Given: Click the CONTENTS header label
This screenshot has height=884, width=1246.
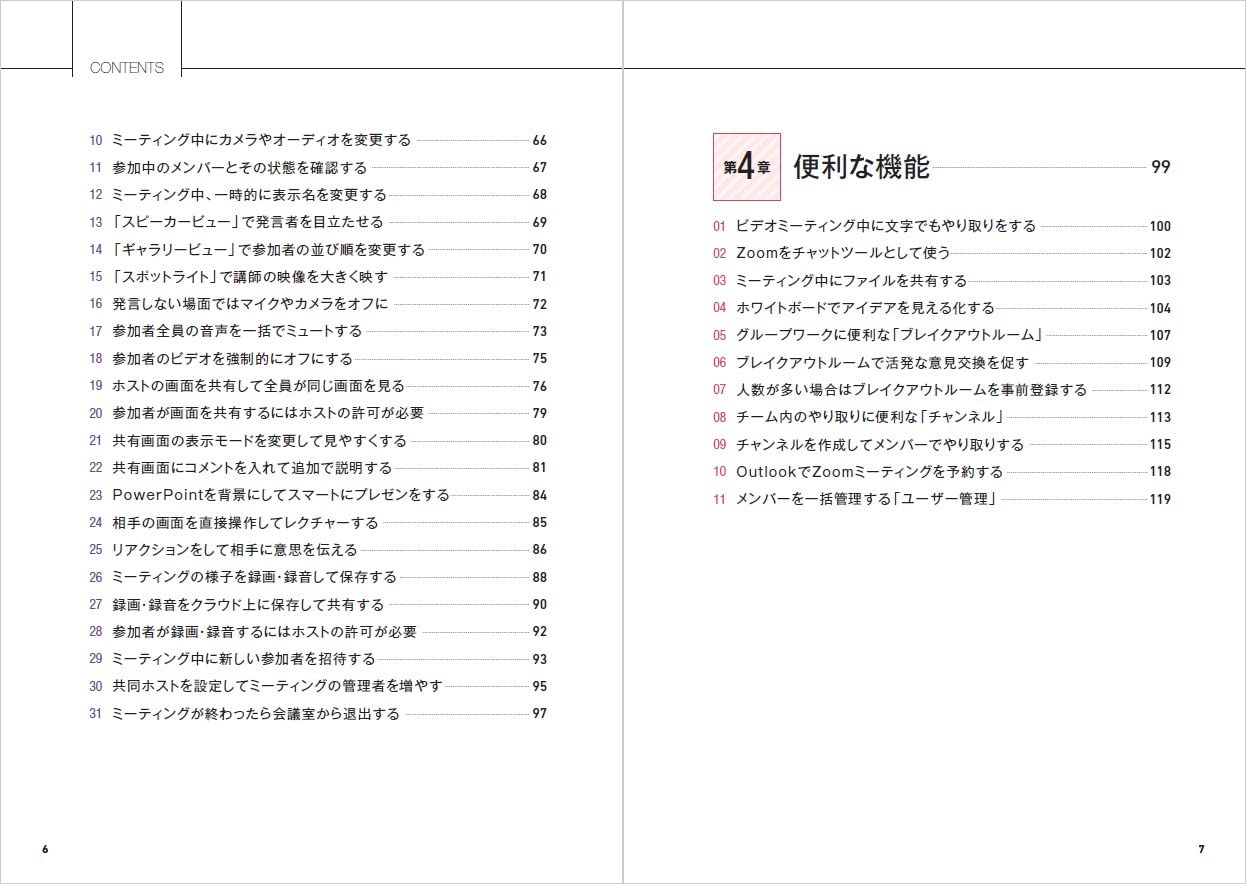Looking at the screenshot, I should pyautogui.click(x=126, y=68).
